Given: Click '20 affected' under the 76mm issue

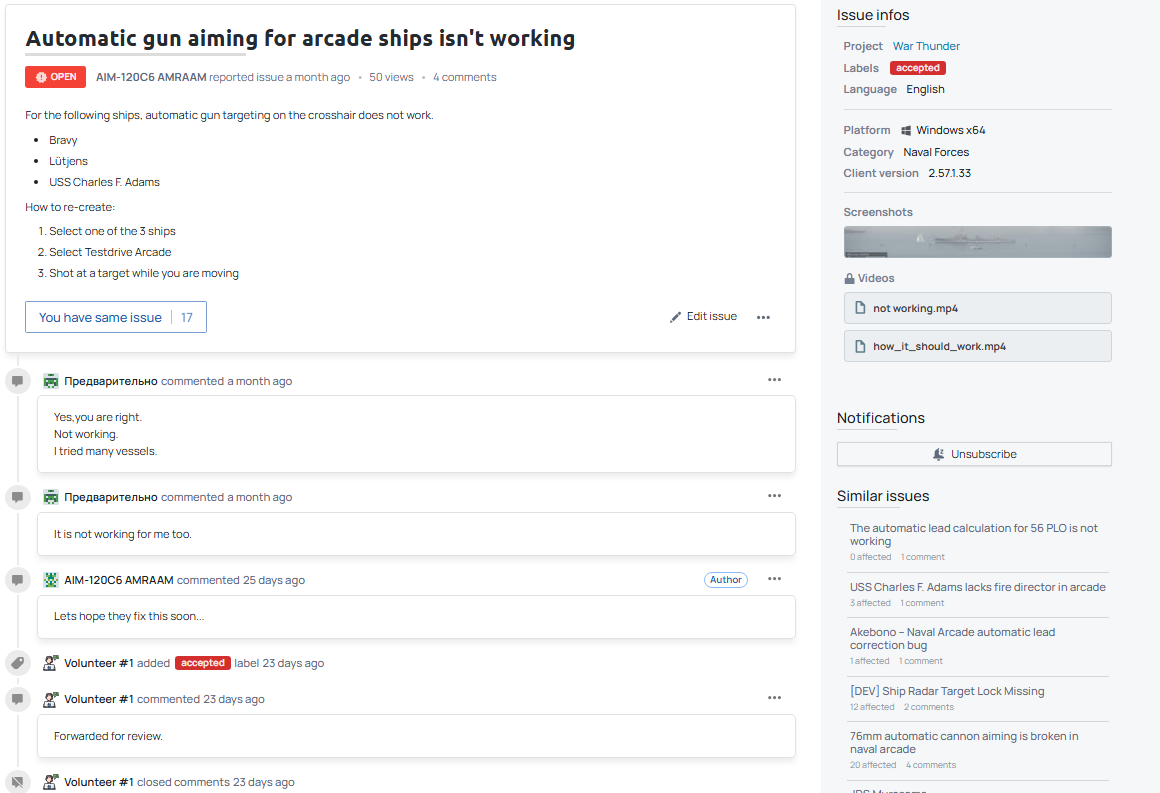Looking at the screenshot, I should (x=873, y=765).
